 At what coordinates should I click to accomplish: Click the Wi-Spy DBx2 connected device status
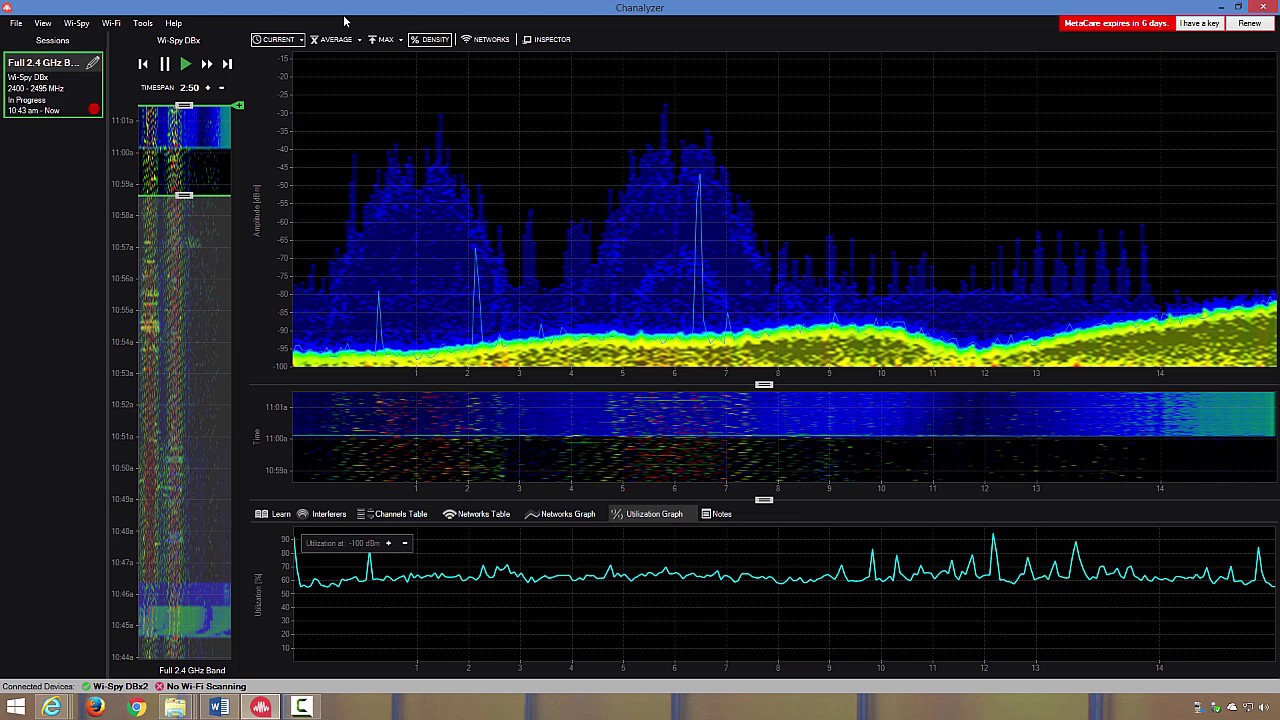[x=115, y=687]
